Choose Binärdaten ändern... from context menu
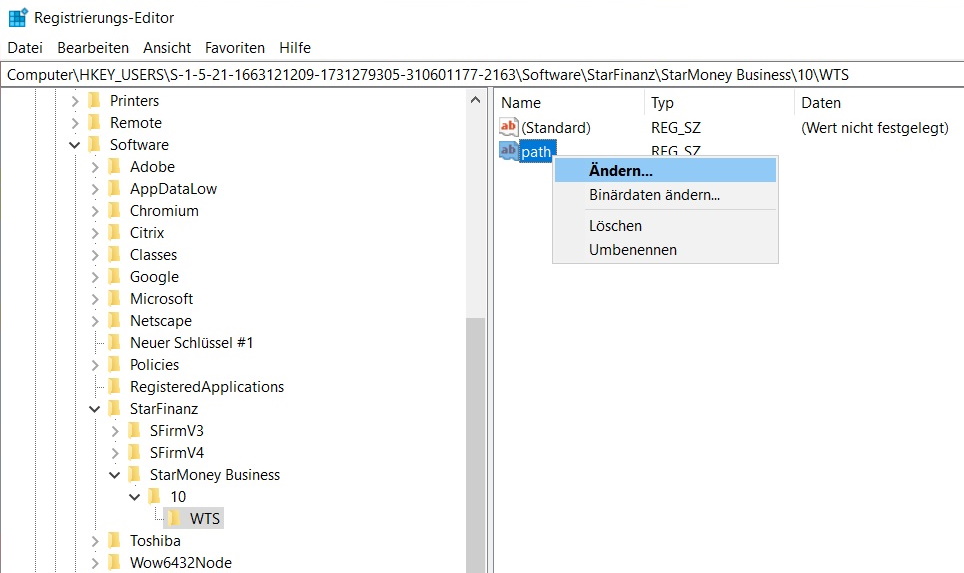This screenshot has height=573, width=964. (665, 195)
